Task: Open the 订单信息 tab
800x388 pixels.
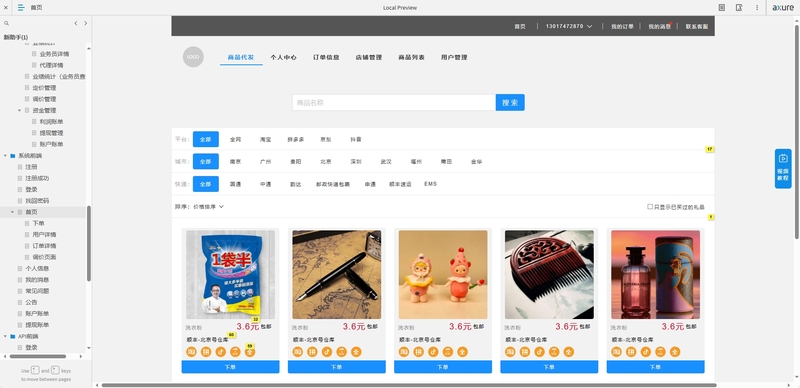Action: click(326, 58)
